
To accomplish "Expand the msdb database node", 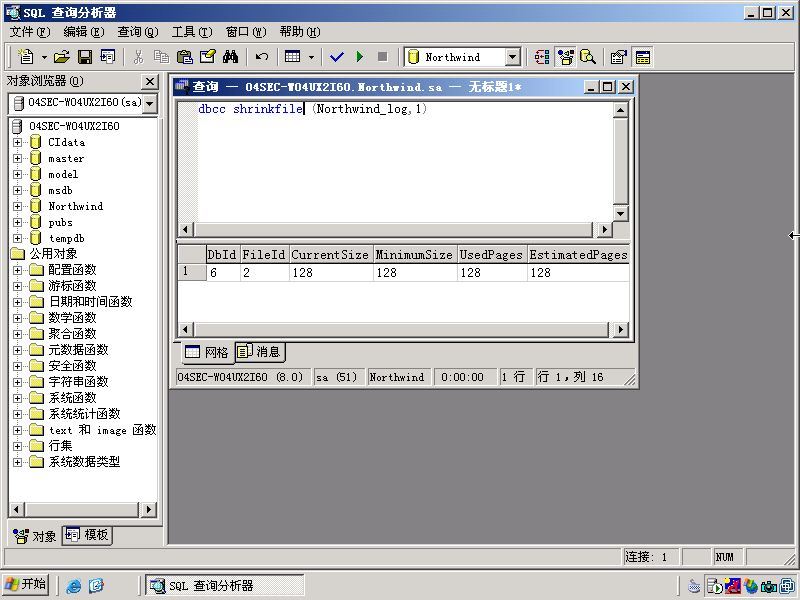I will (17, 190).
